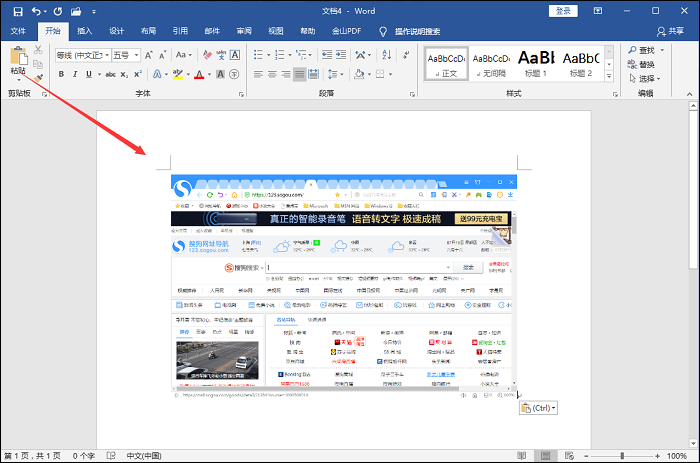Open ribbon display options icon
Screen dimensions: 700x463
[598, 11]
